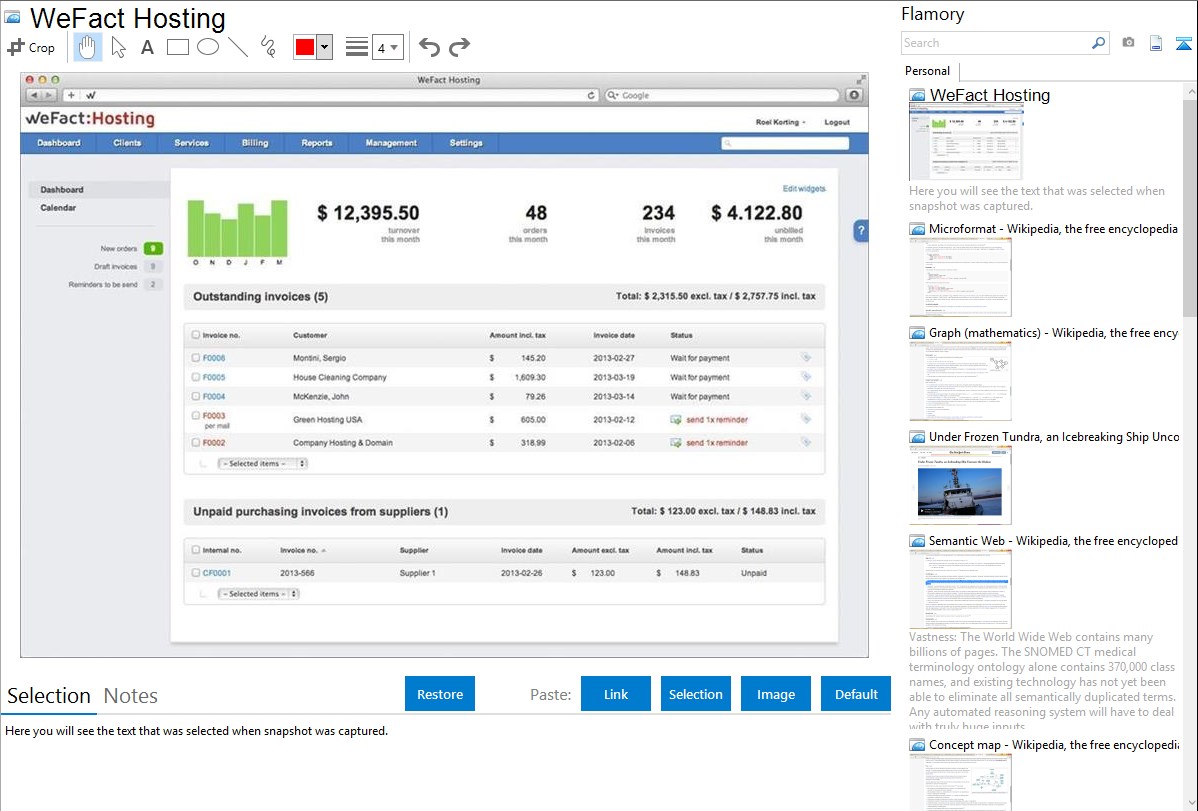Click the Restore button
This screenshot has height=811, width=1198.
tap(440, 694)
